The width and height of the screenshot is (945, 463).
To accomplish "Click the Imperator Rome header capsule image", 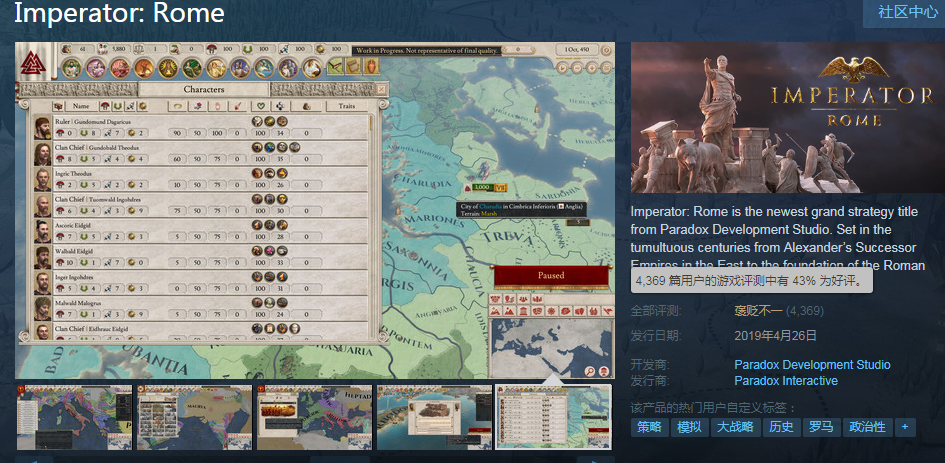I will [x=788, y=117].
